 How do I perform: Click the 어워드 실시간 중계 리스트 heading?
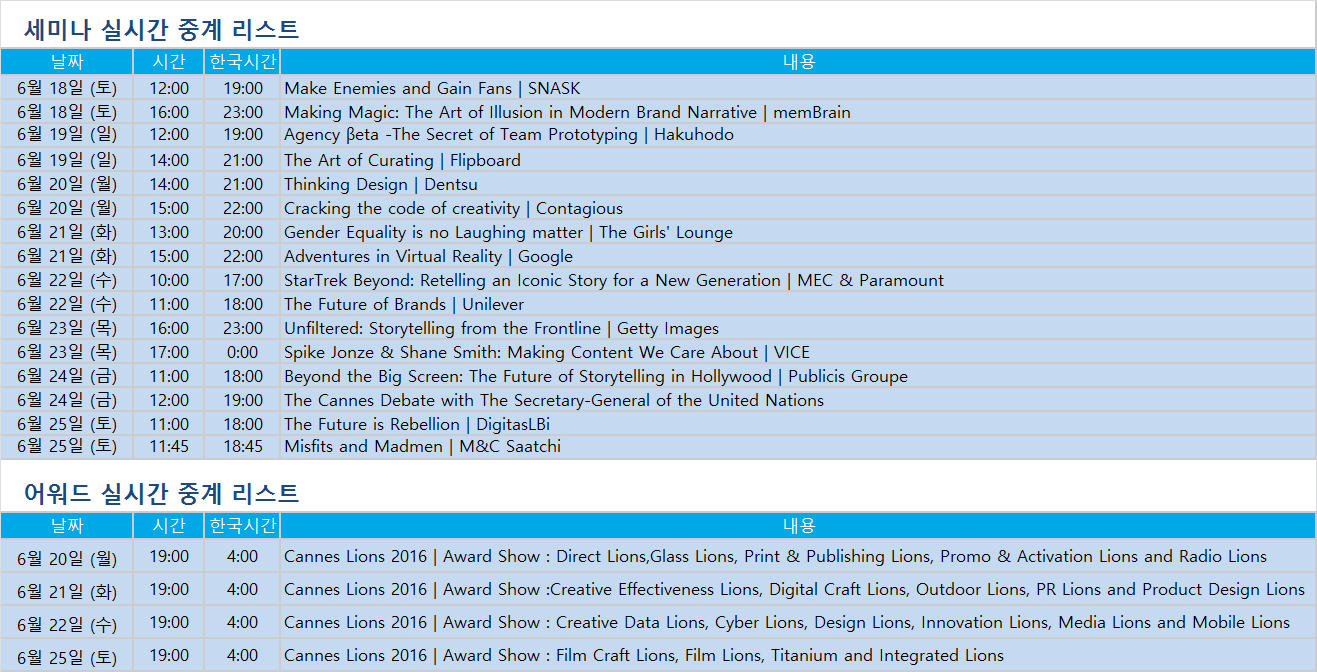[x=162, y=493]
